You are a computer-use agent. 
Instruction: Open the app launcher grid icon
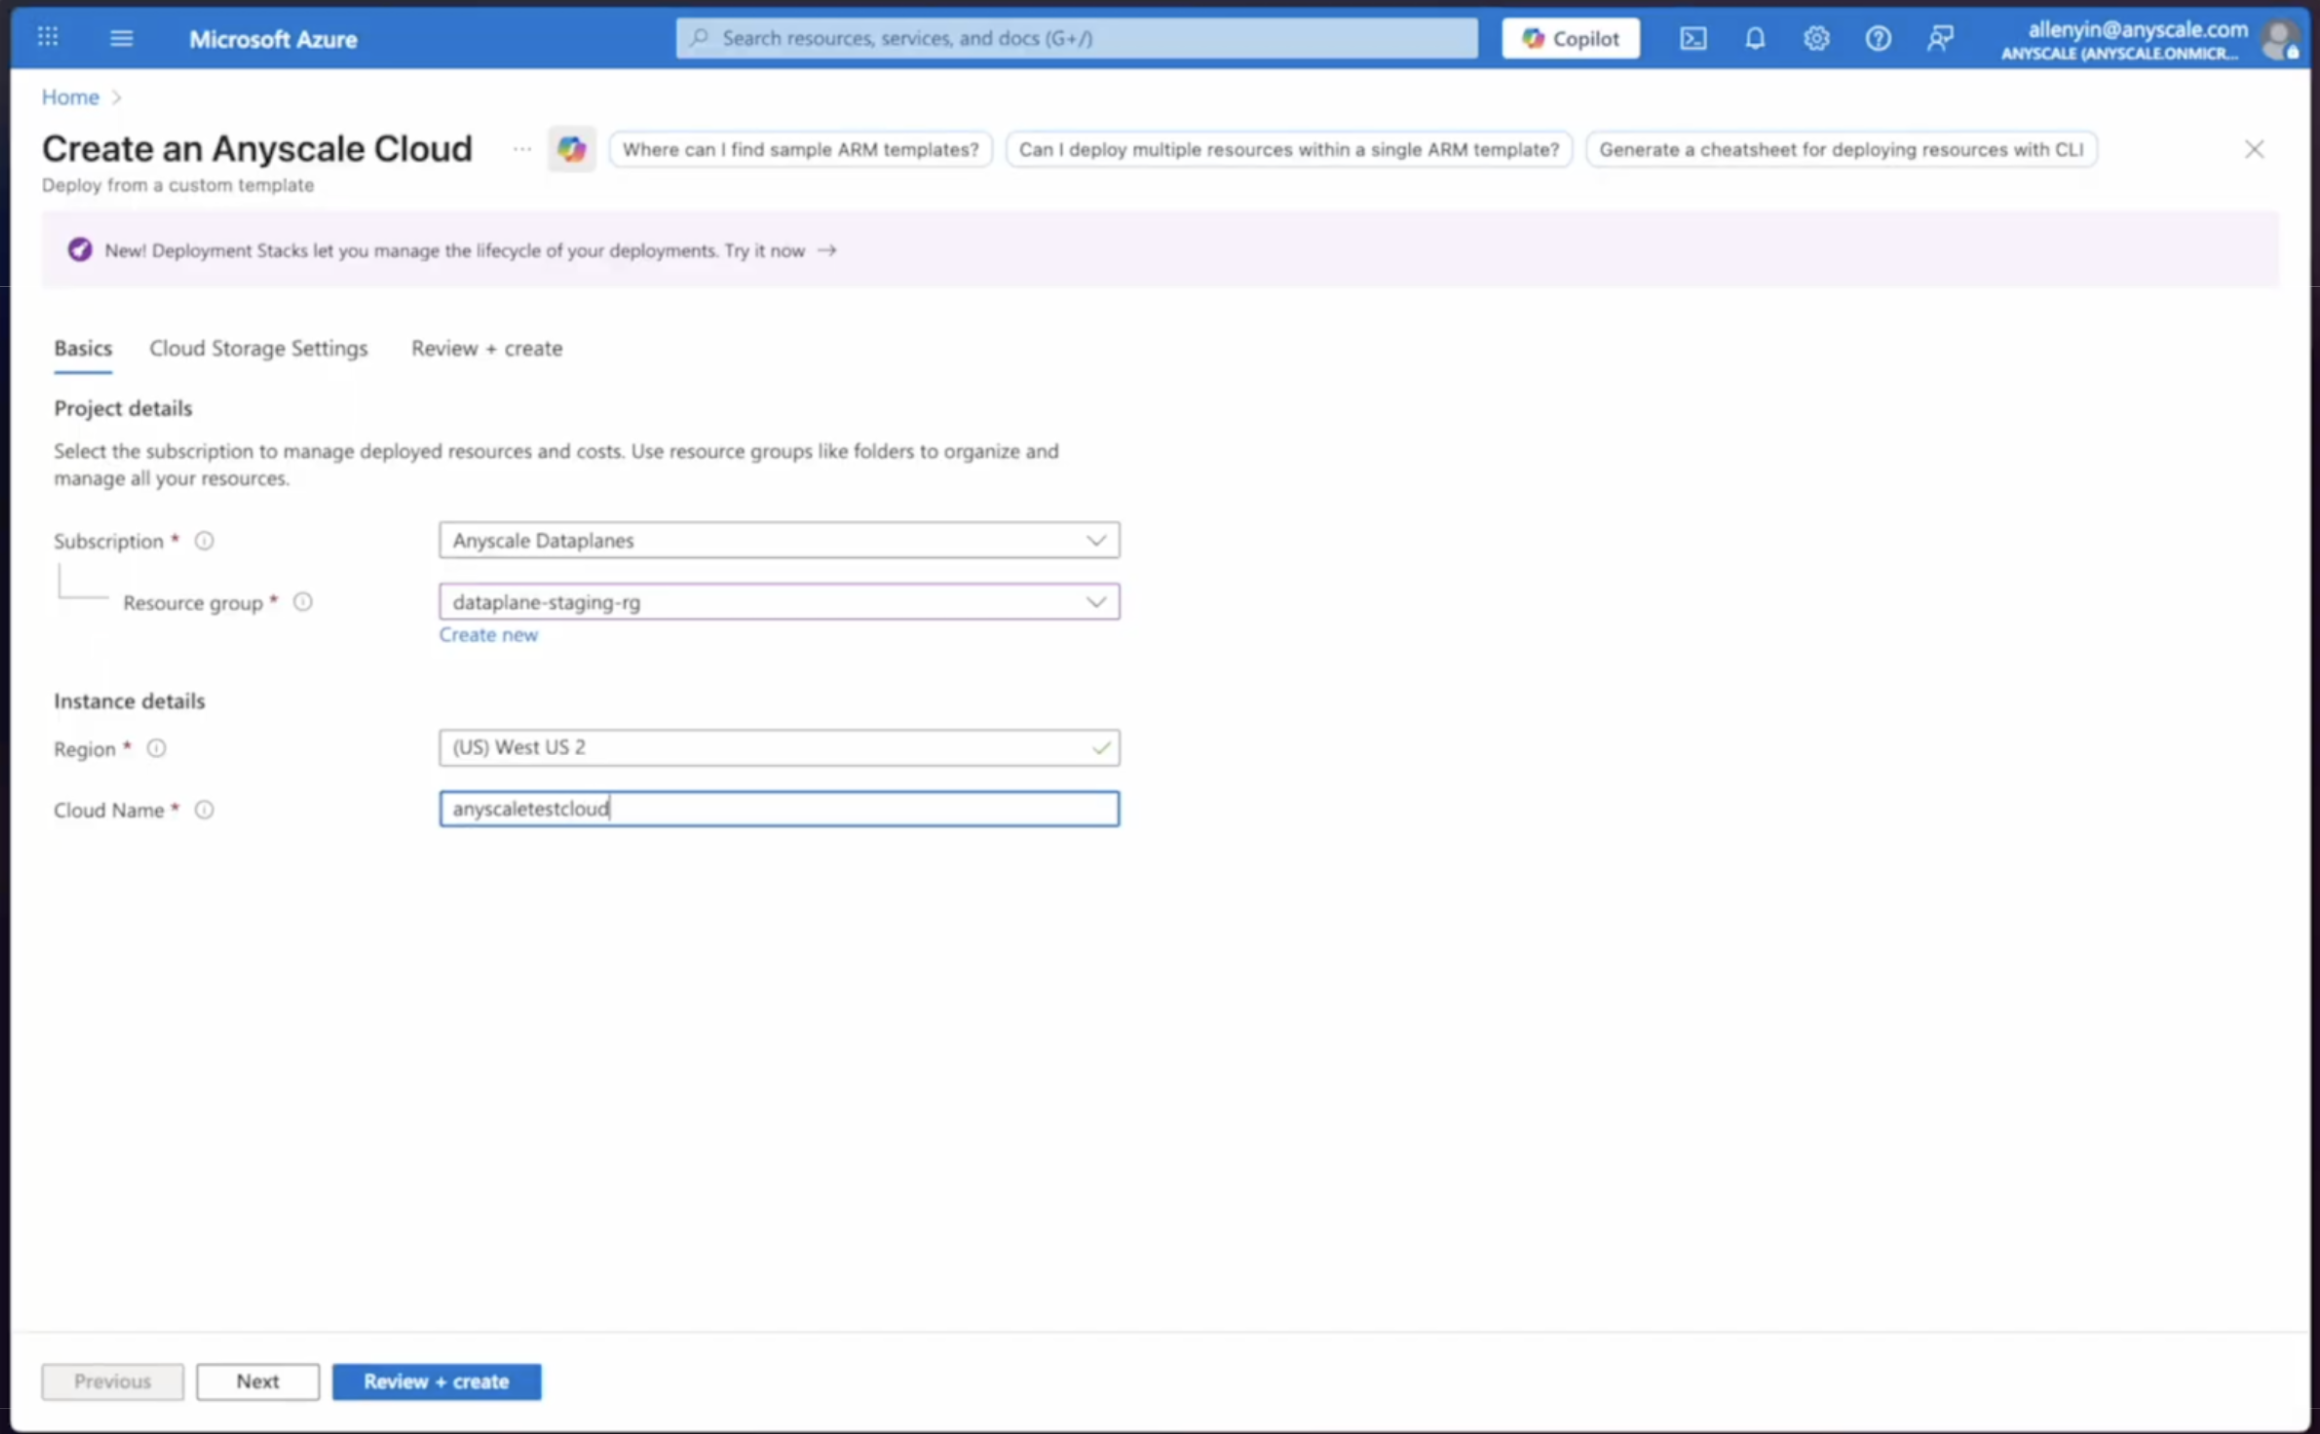tap(47, 37)
